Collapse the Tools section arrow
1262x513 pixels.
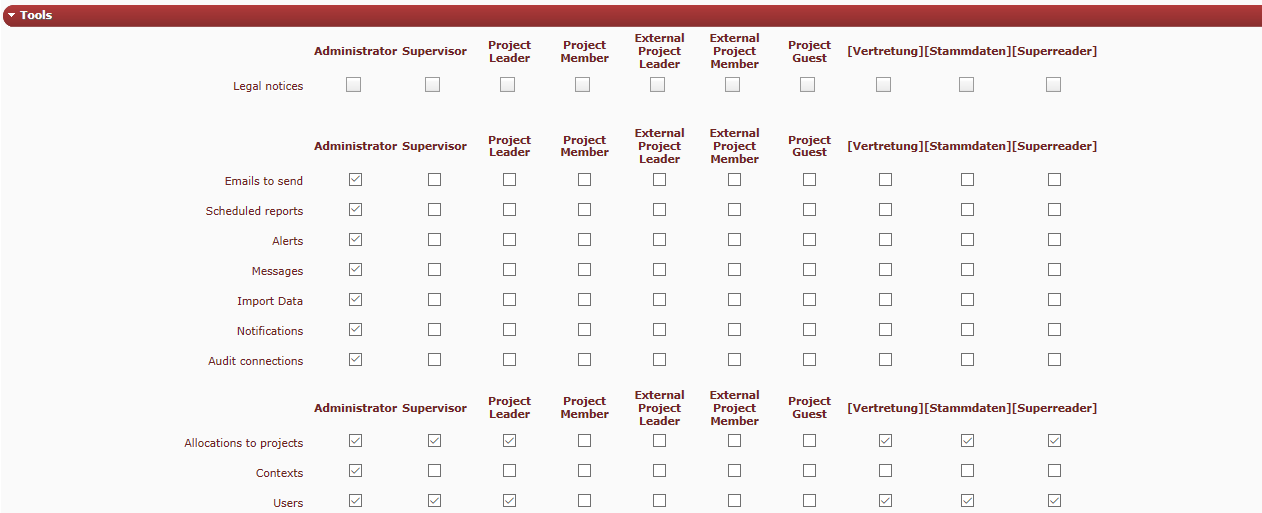click(11, 16)
